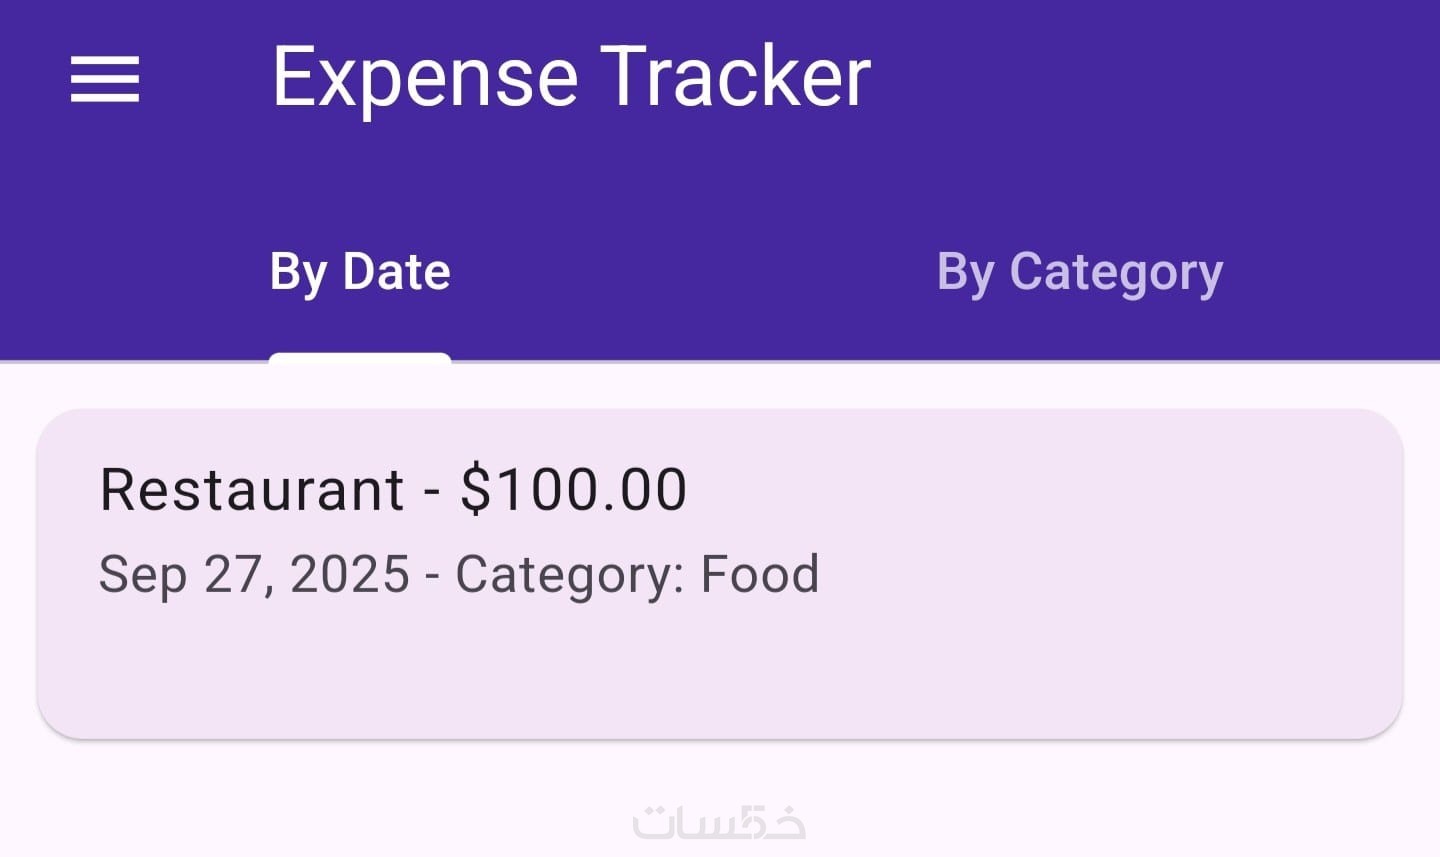Click the $100.00 amount text
This screenshot has width=1440, height=857.
(x=573, y=490)
